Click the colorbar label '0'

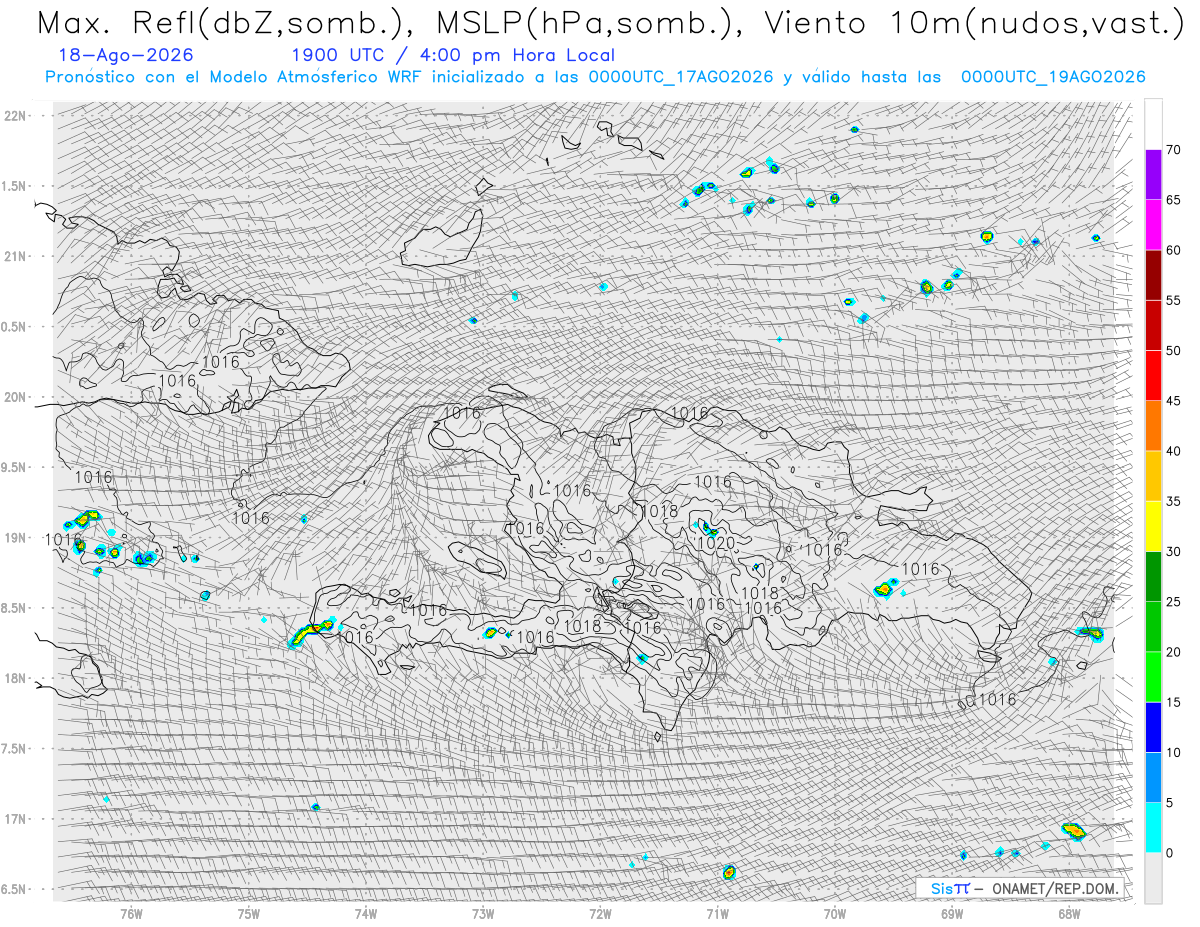1170,853
